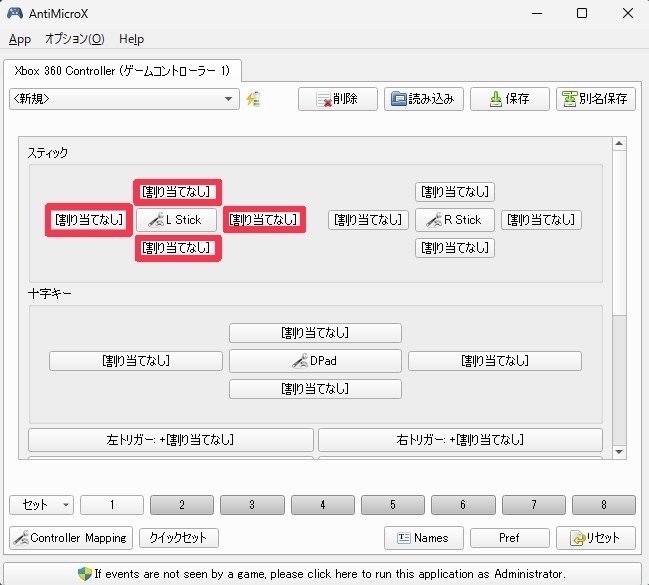The image size is (649, 585).
Task: Click the Names toggle button
Action: point(424,538)
